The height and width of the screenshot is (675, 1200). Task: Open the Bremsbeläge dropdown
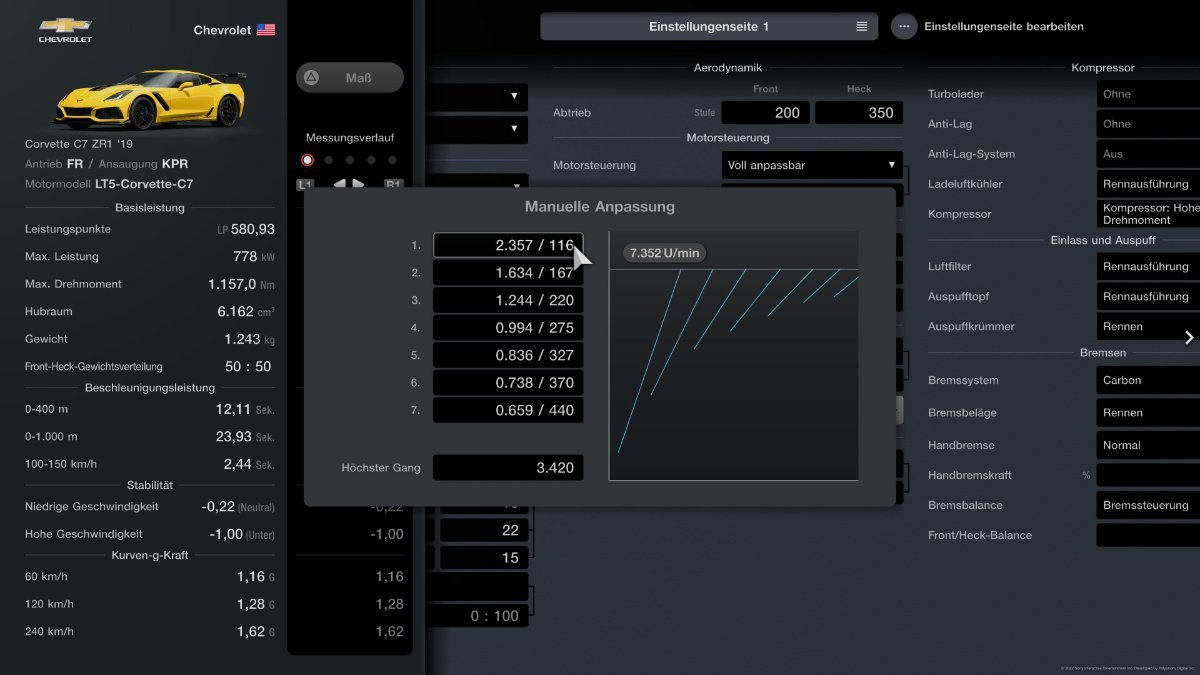(1148, 412)
